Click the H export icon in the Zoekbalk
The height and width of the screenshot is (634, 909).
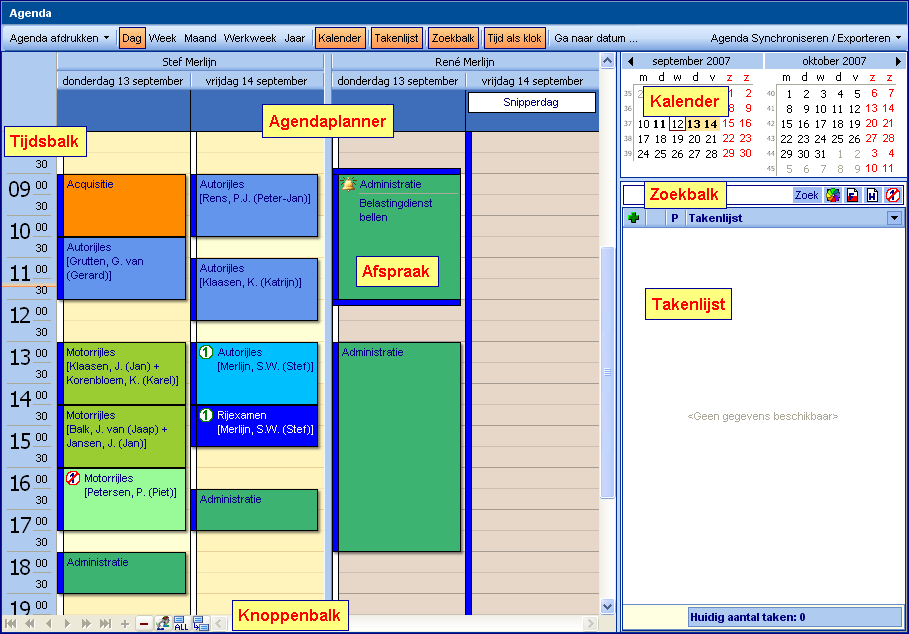(872, 196)
